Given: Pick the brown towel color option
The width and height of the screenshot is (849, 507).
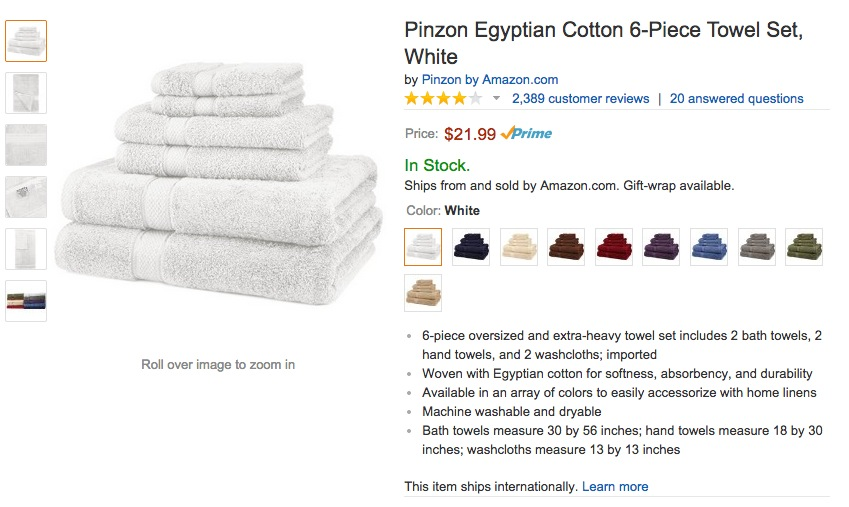Looking at the screenshot, I should (566, 247).
